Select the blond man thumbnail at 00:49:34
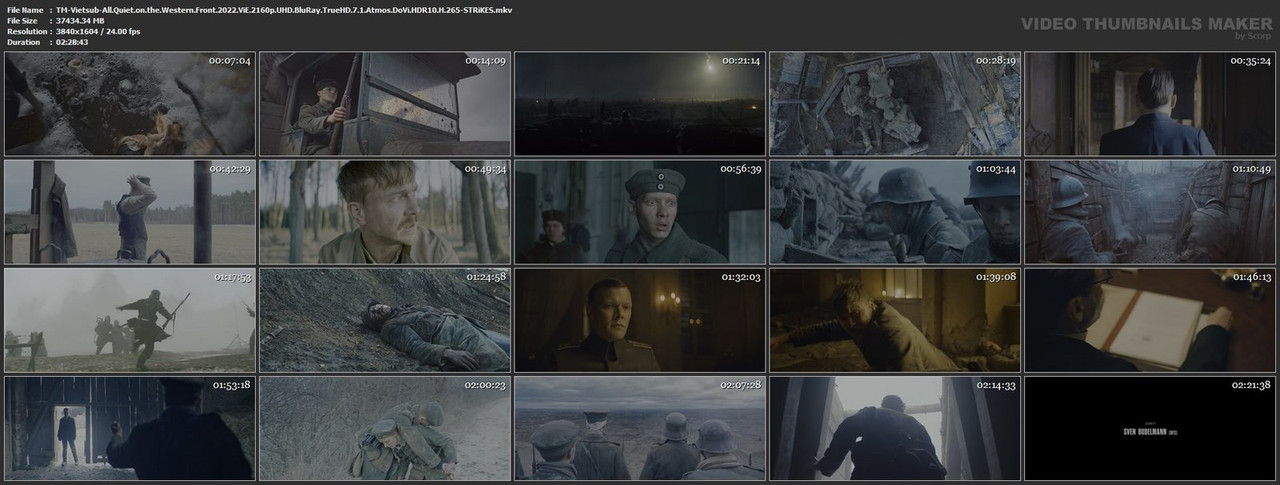1280x485 pixels. coord(383,212)
